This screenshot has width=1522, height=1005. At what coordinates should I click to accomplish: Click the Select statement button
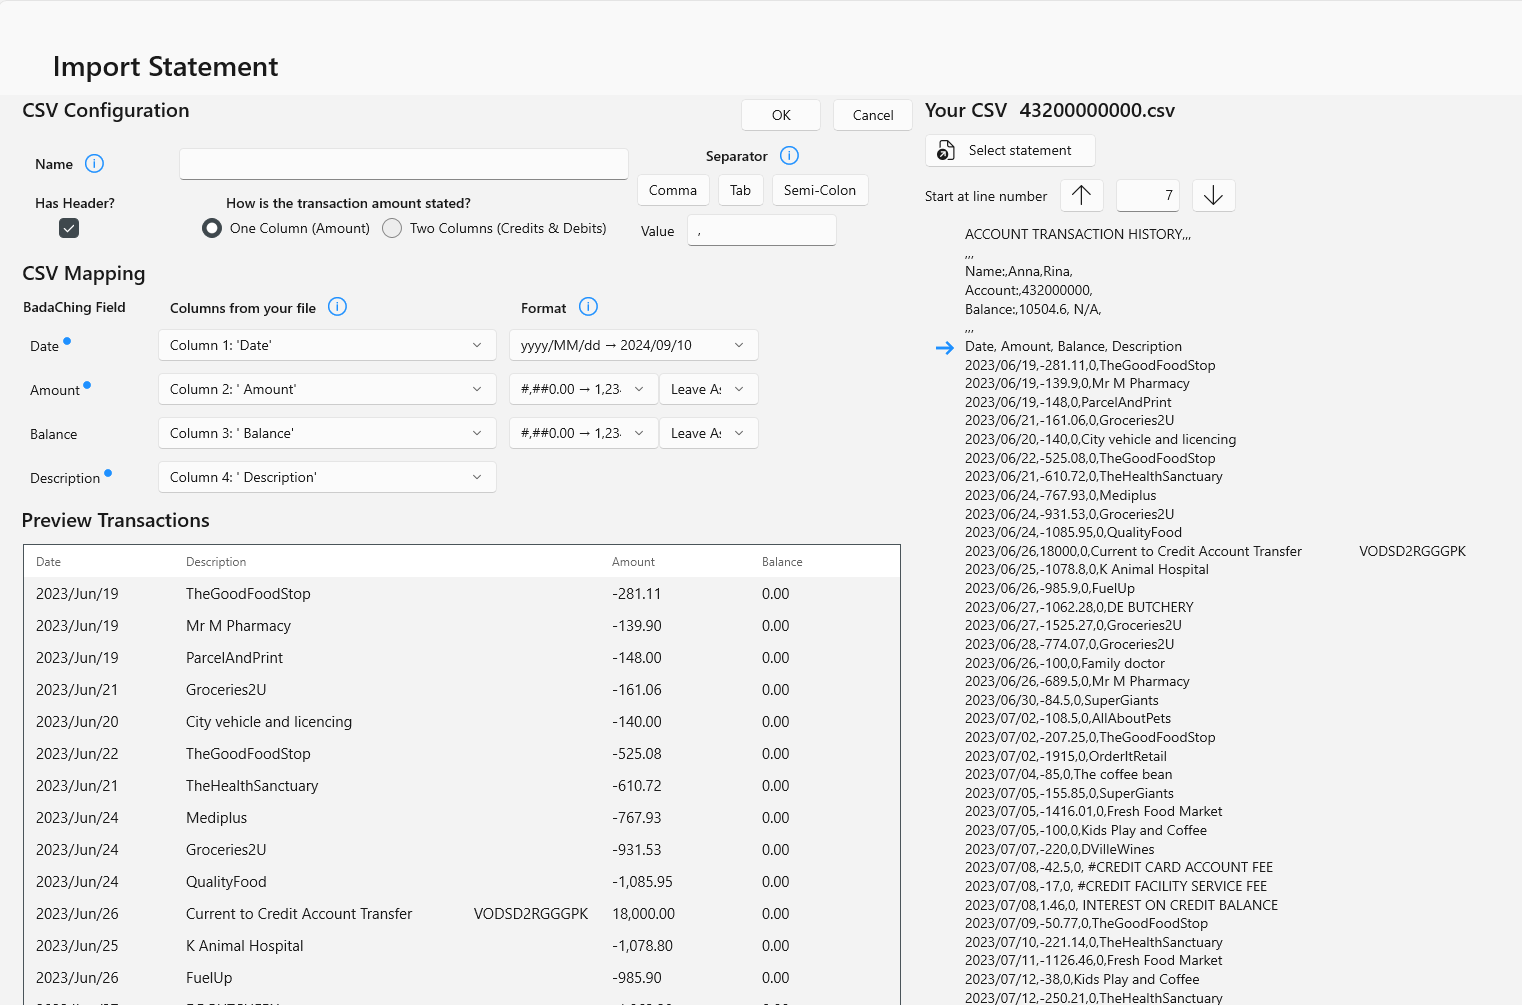[x=1010, y=150]
